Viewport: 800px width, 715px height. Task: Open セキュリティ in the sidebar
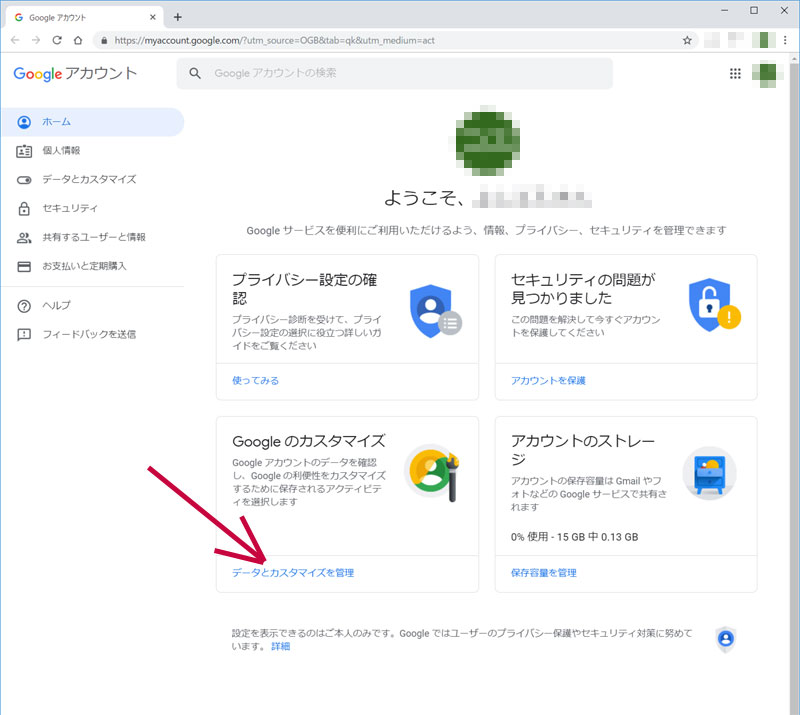click(70, 209)
